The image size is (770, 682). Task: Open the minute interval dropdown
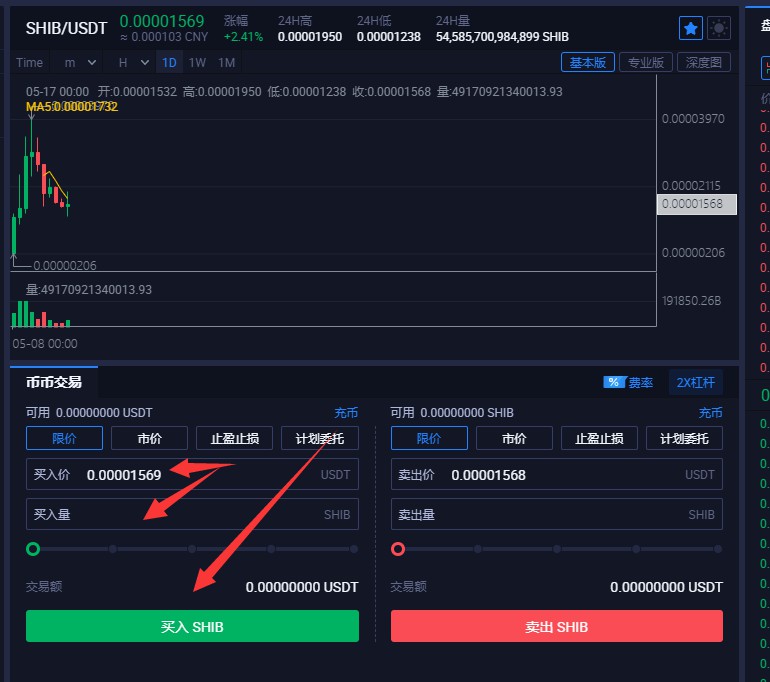coord(80,62)
